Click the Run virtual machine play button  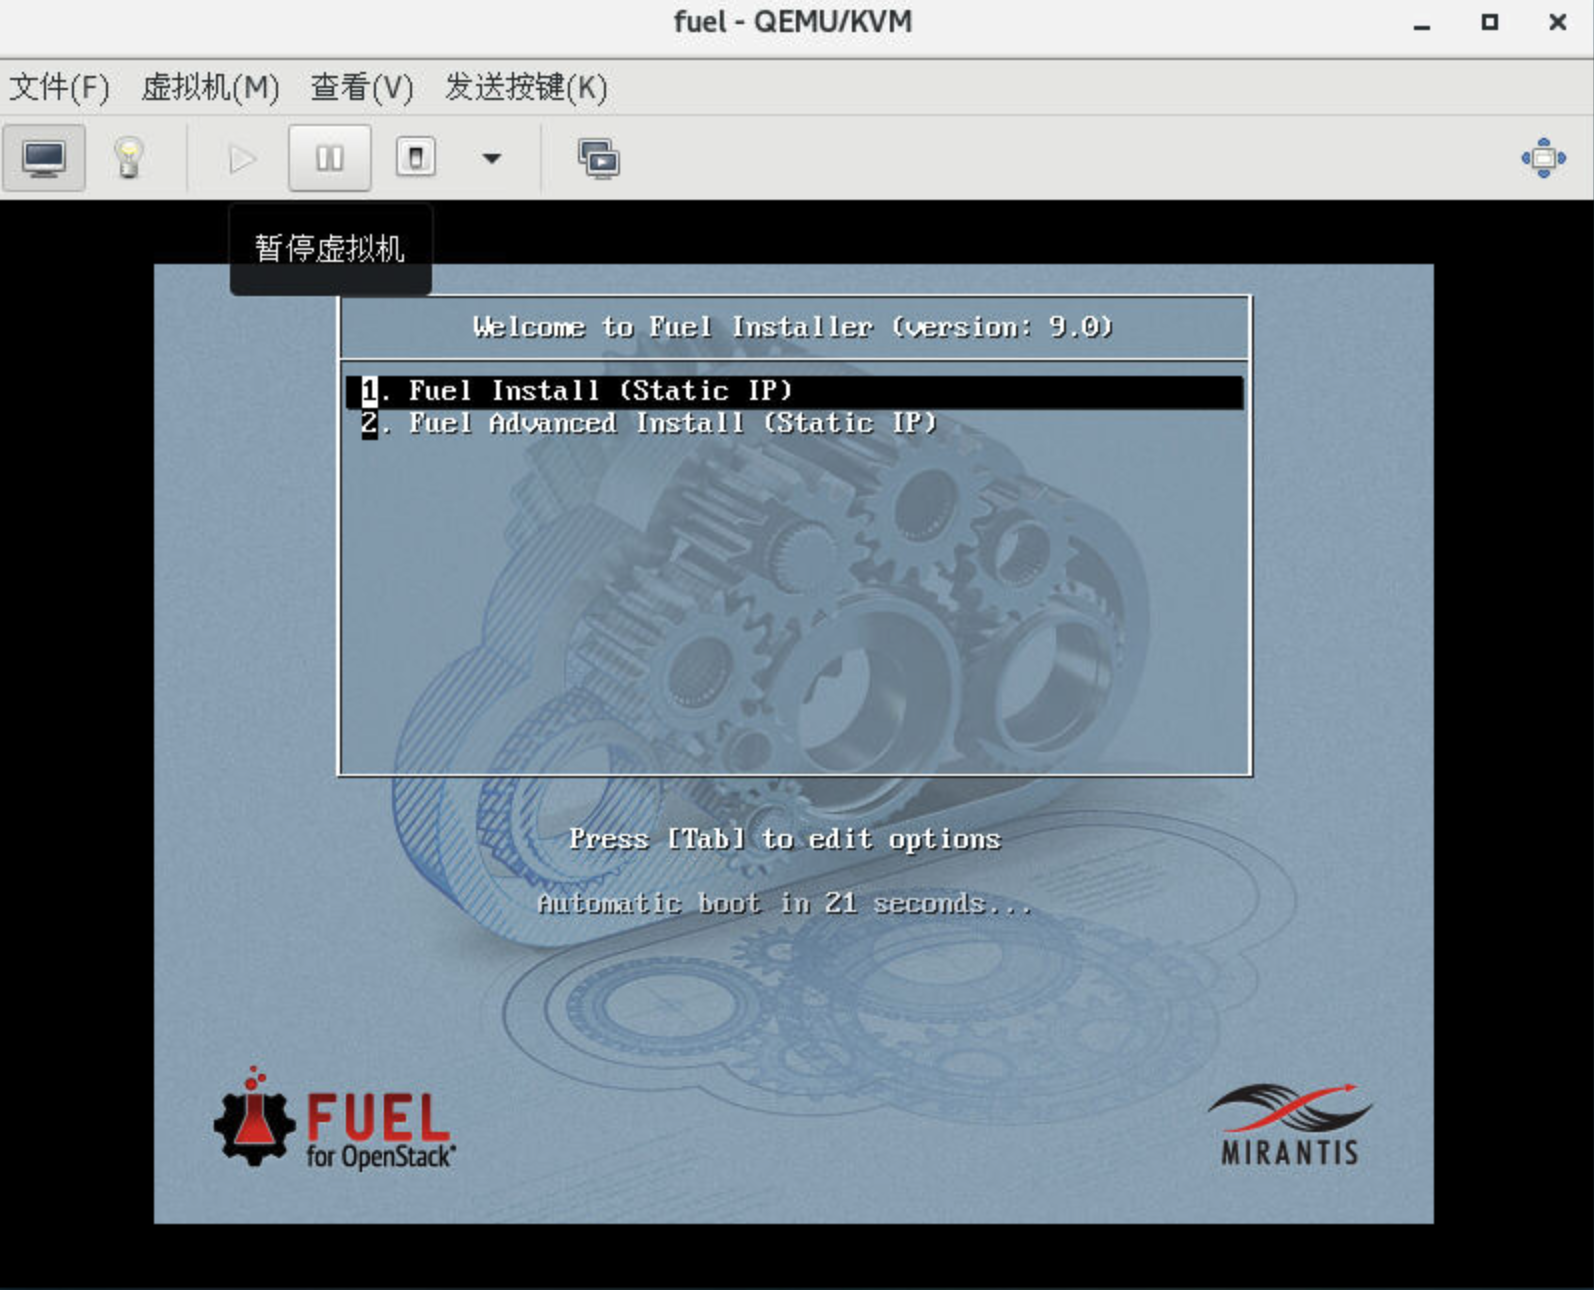click(241, 158)
